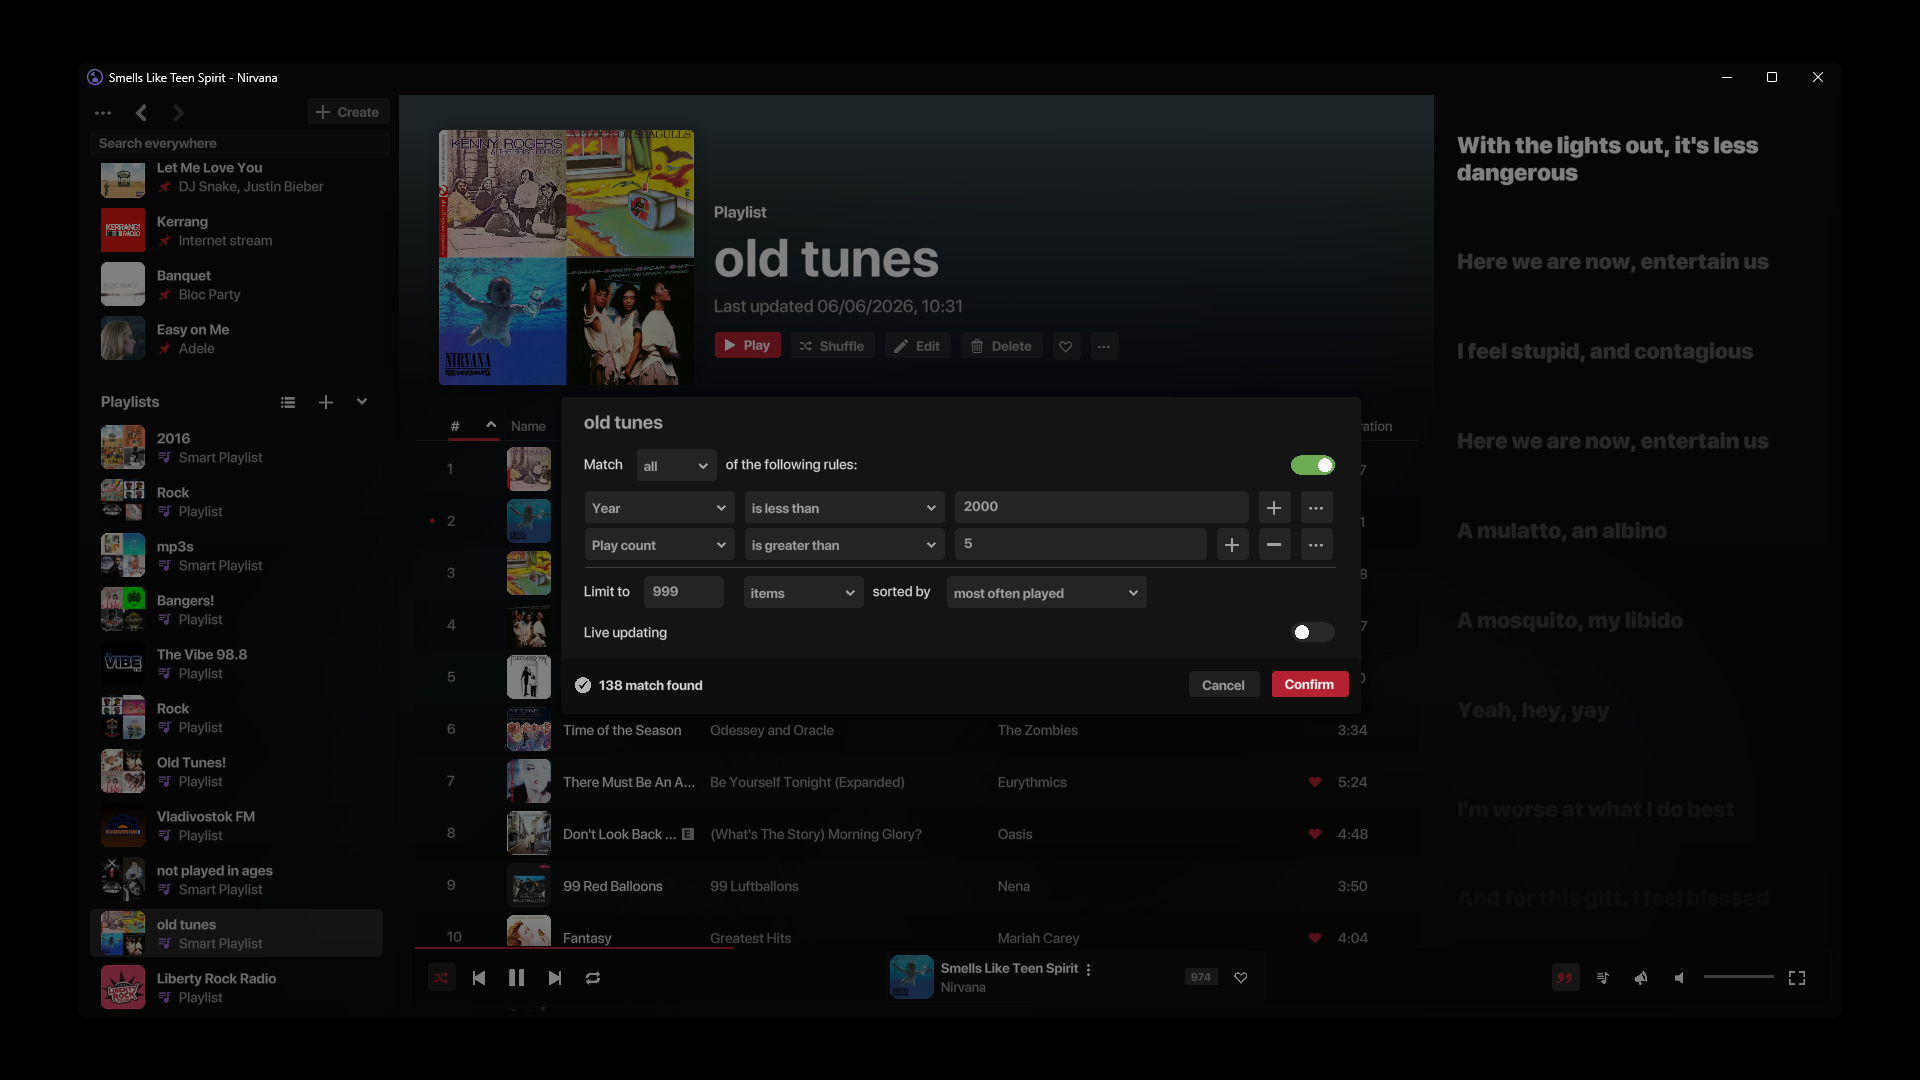Go back with the left arrow
1920x1080 pixels.
[141, 113]
